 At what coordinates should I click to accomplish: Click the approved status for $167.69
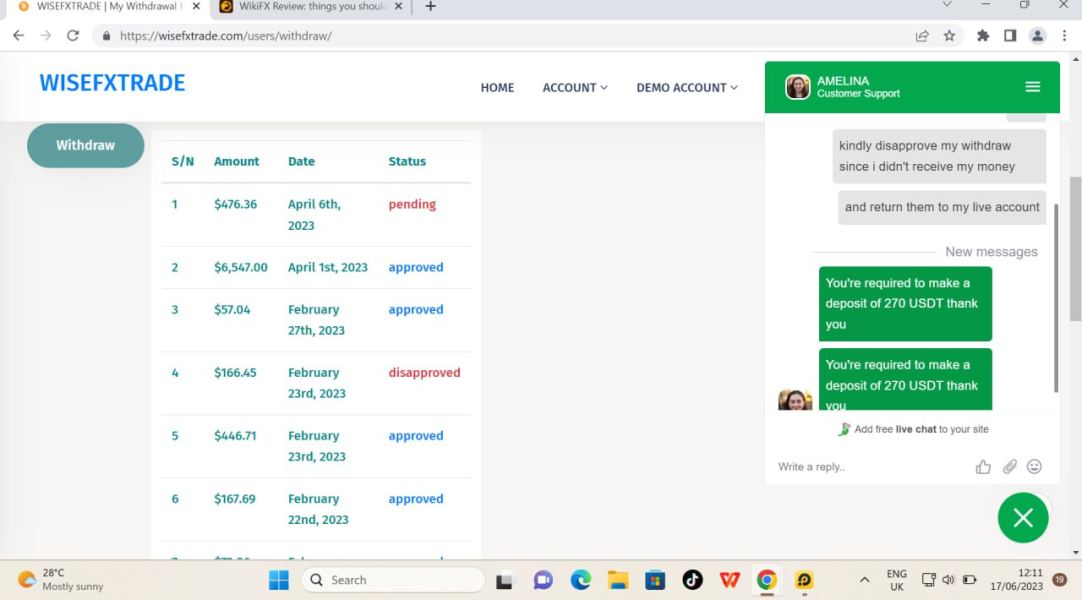416,499
